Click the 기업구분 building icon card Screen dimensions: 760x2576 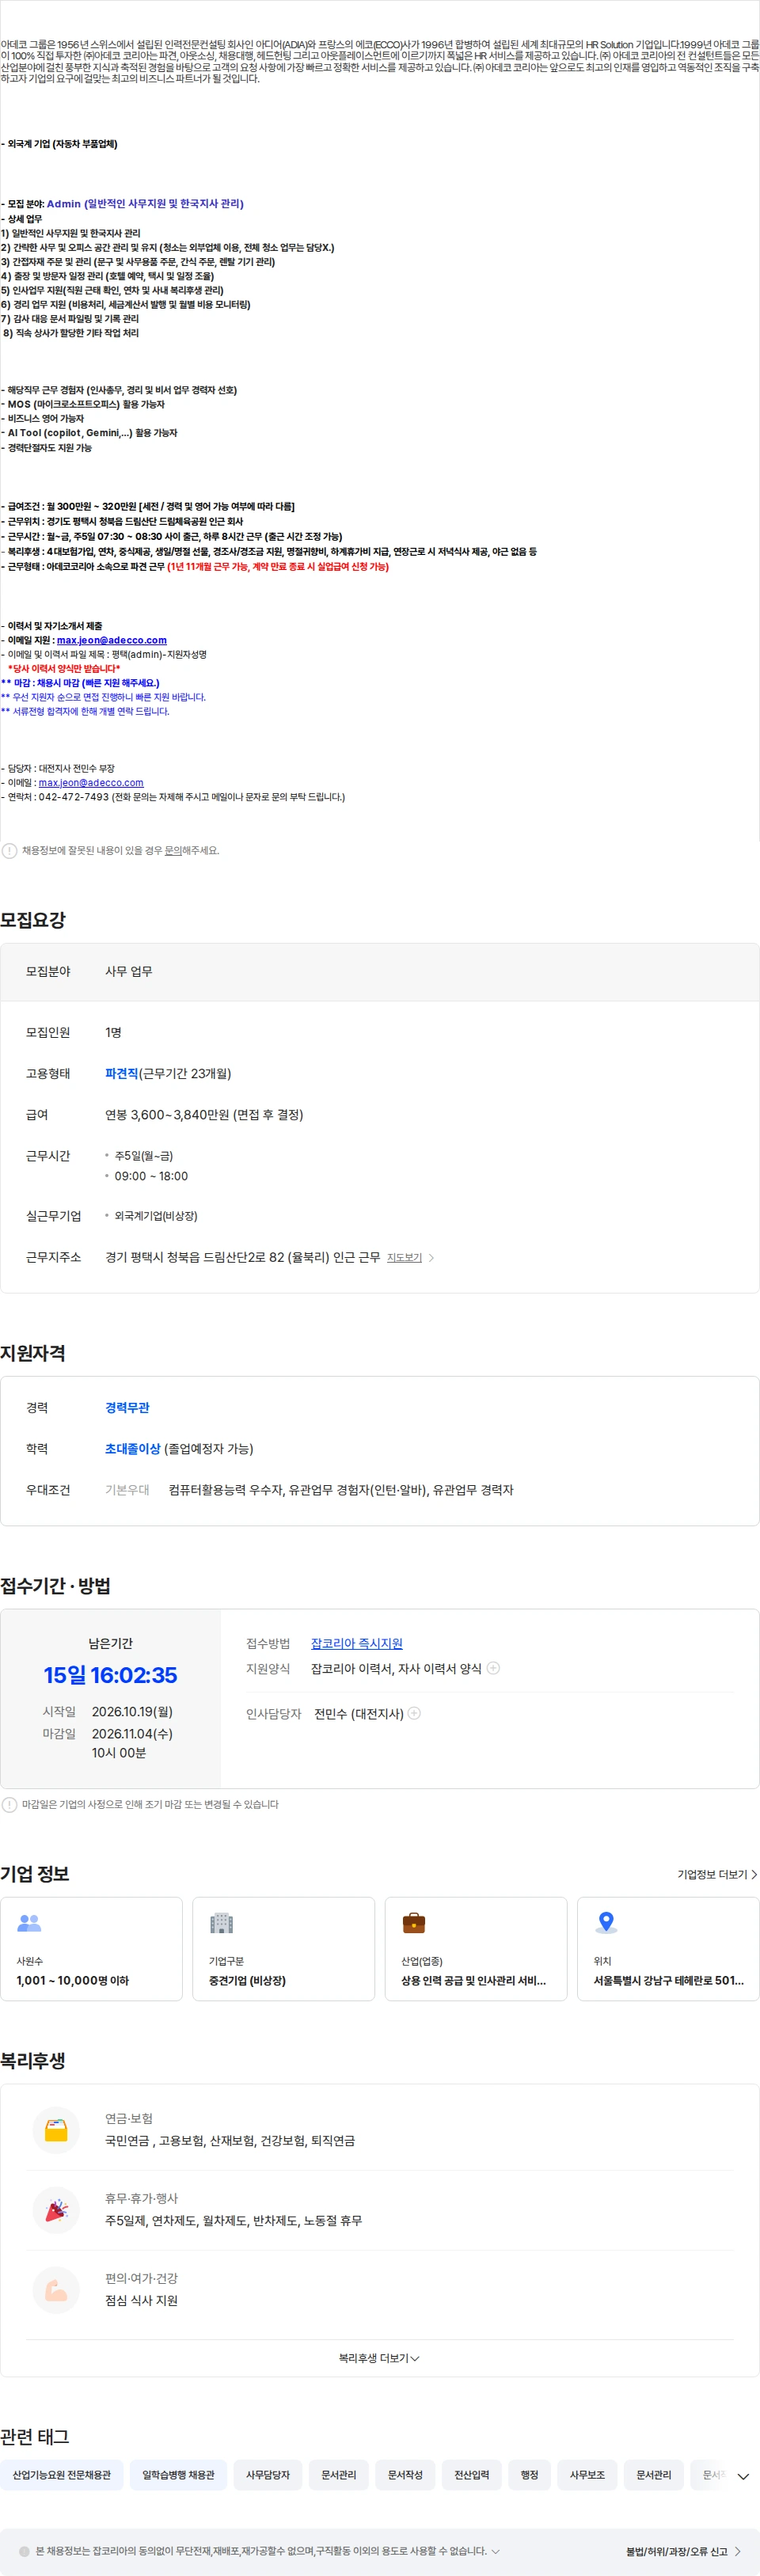coord(283,1949)
